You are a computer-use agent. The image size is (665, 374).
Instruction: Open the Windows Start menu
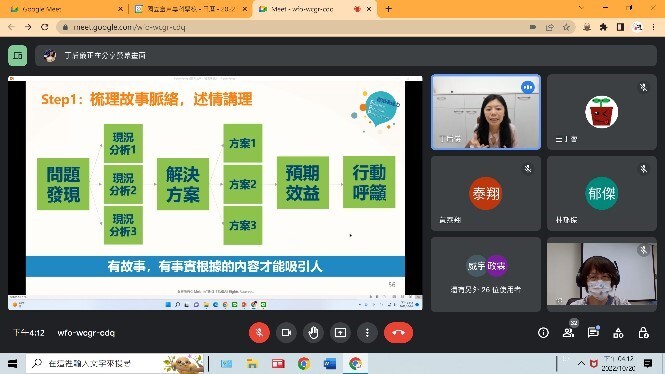[12, 363]
